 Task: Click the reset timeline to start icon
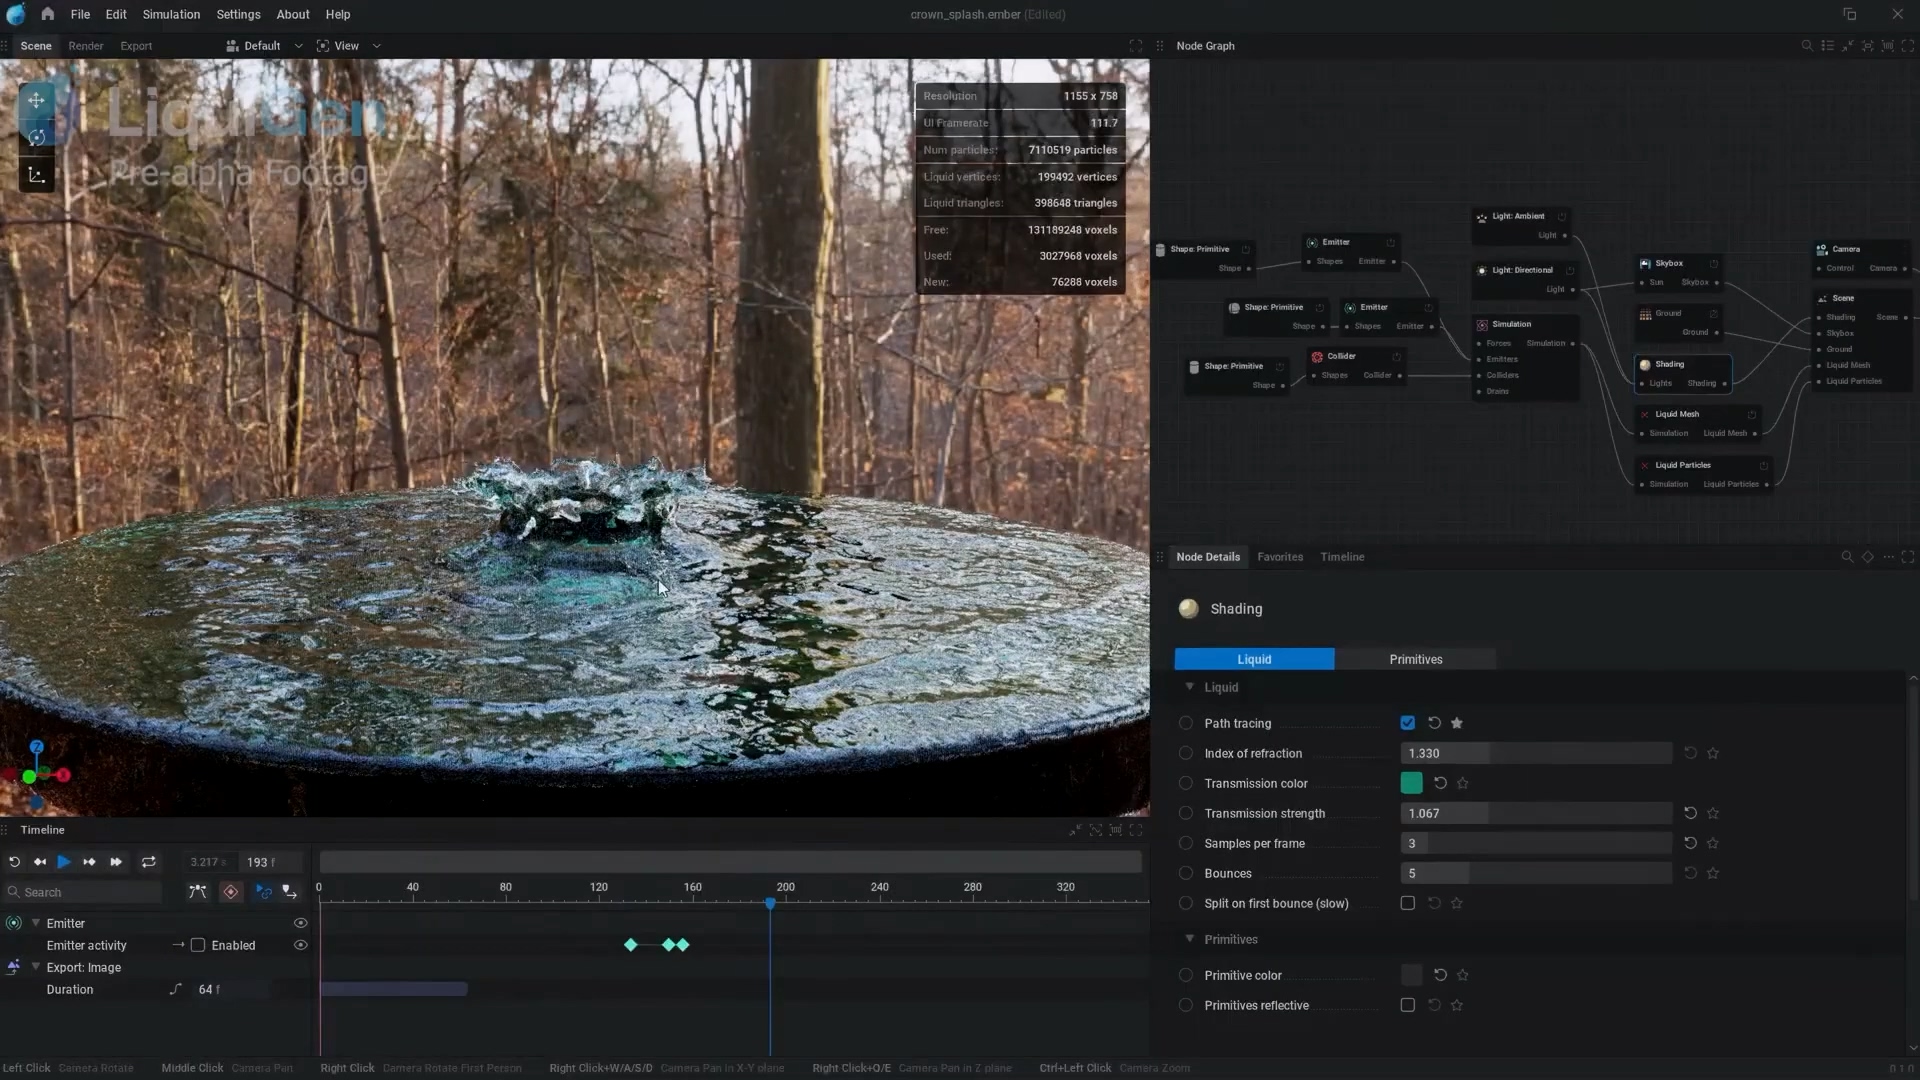14,862
